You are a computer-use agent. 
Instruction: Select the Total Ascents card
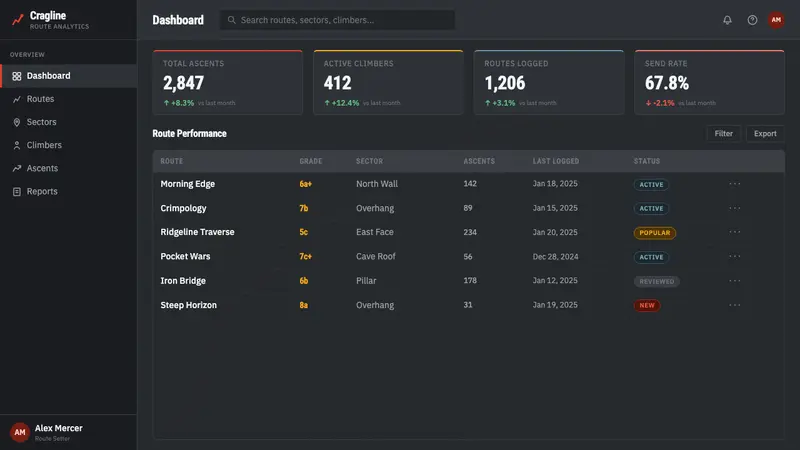tap(228, 82)
